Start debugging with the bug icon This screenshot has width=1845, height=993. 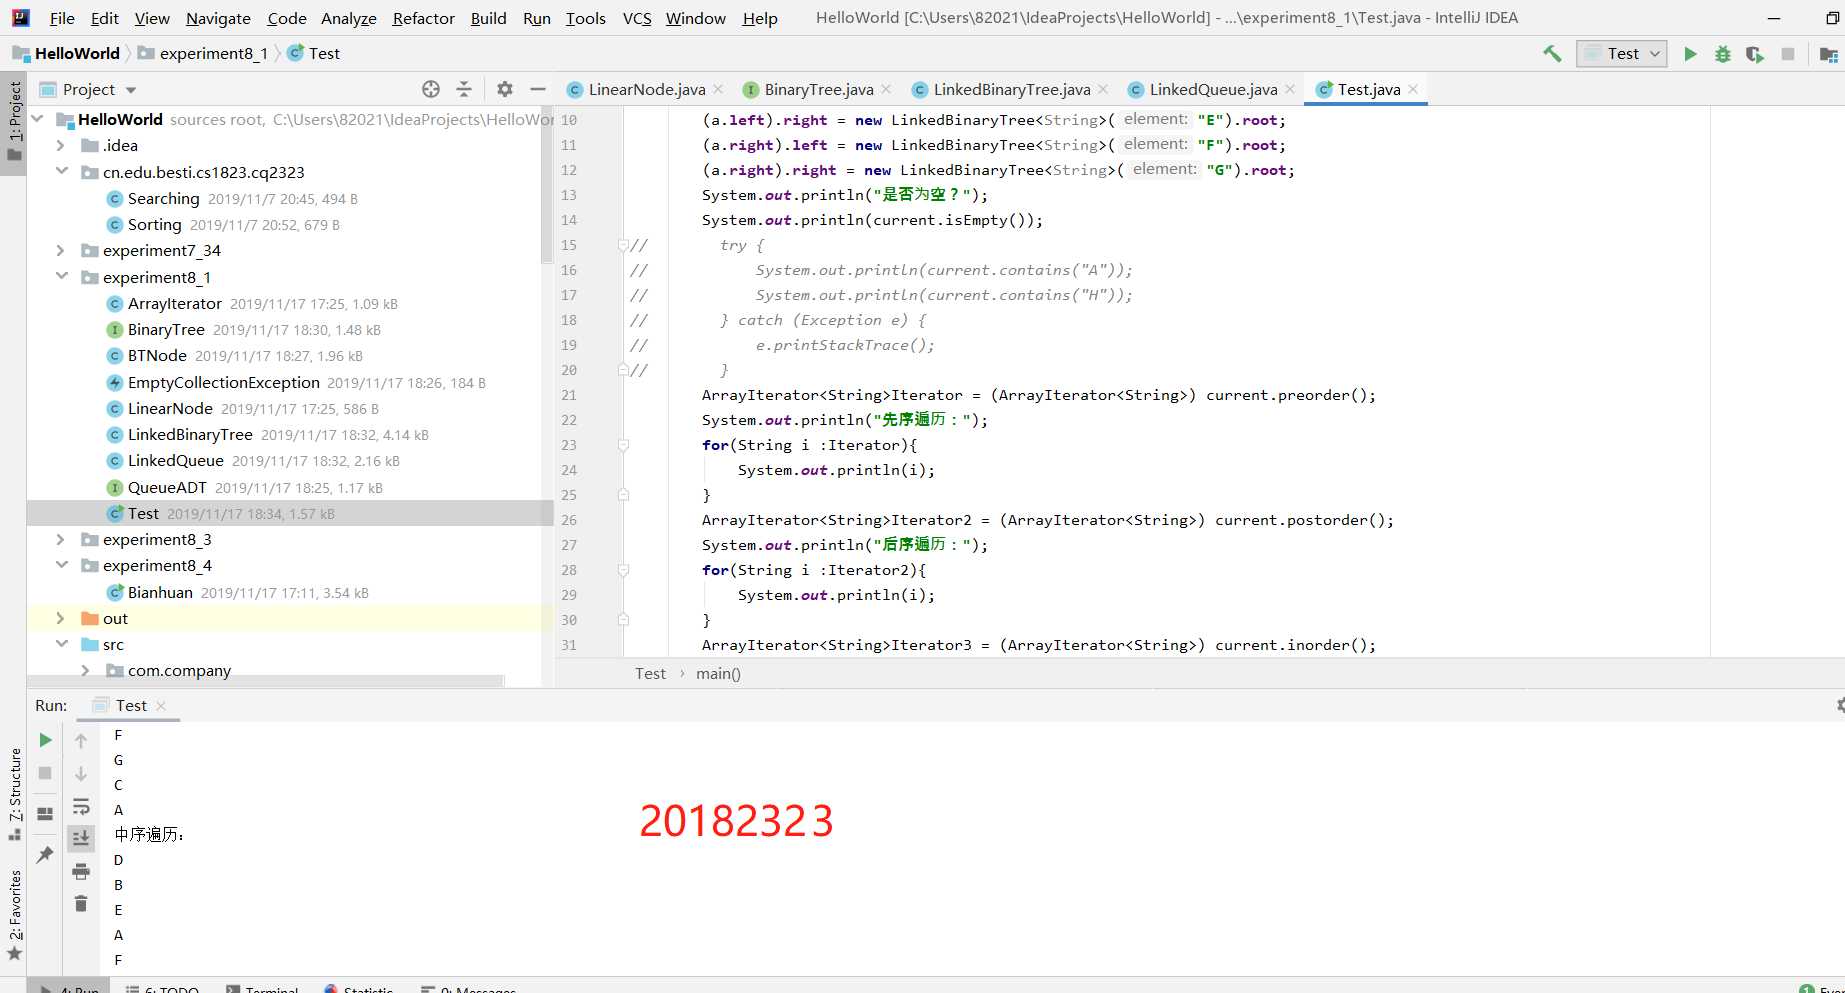point(1722,54)
